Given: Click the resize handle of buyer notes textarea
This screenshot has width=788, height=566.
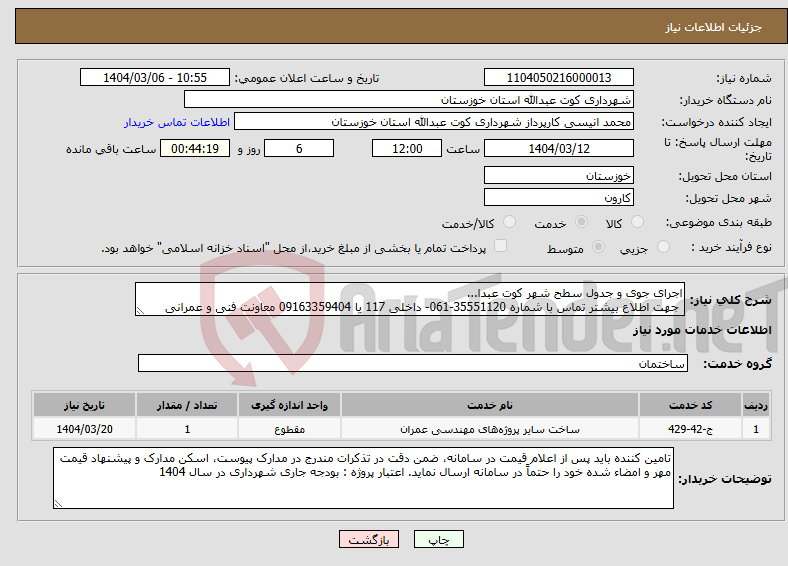Looking at the screenshot, I should click(x=58, y=503).
